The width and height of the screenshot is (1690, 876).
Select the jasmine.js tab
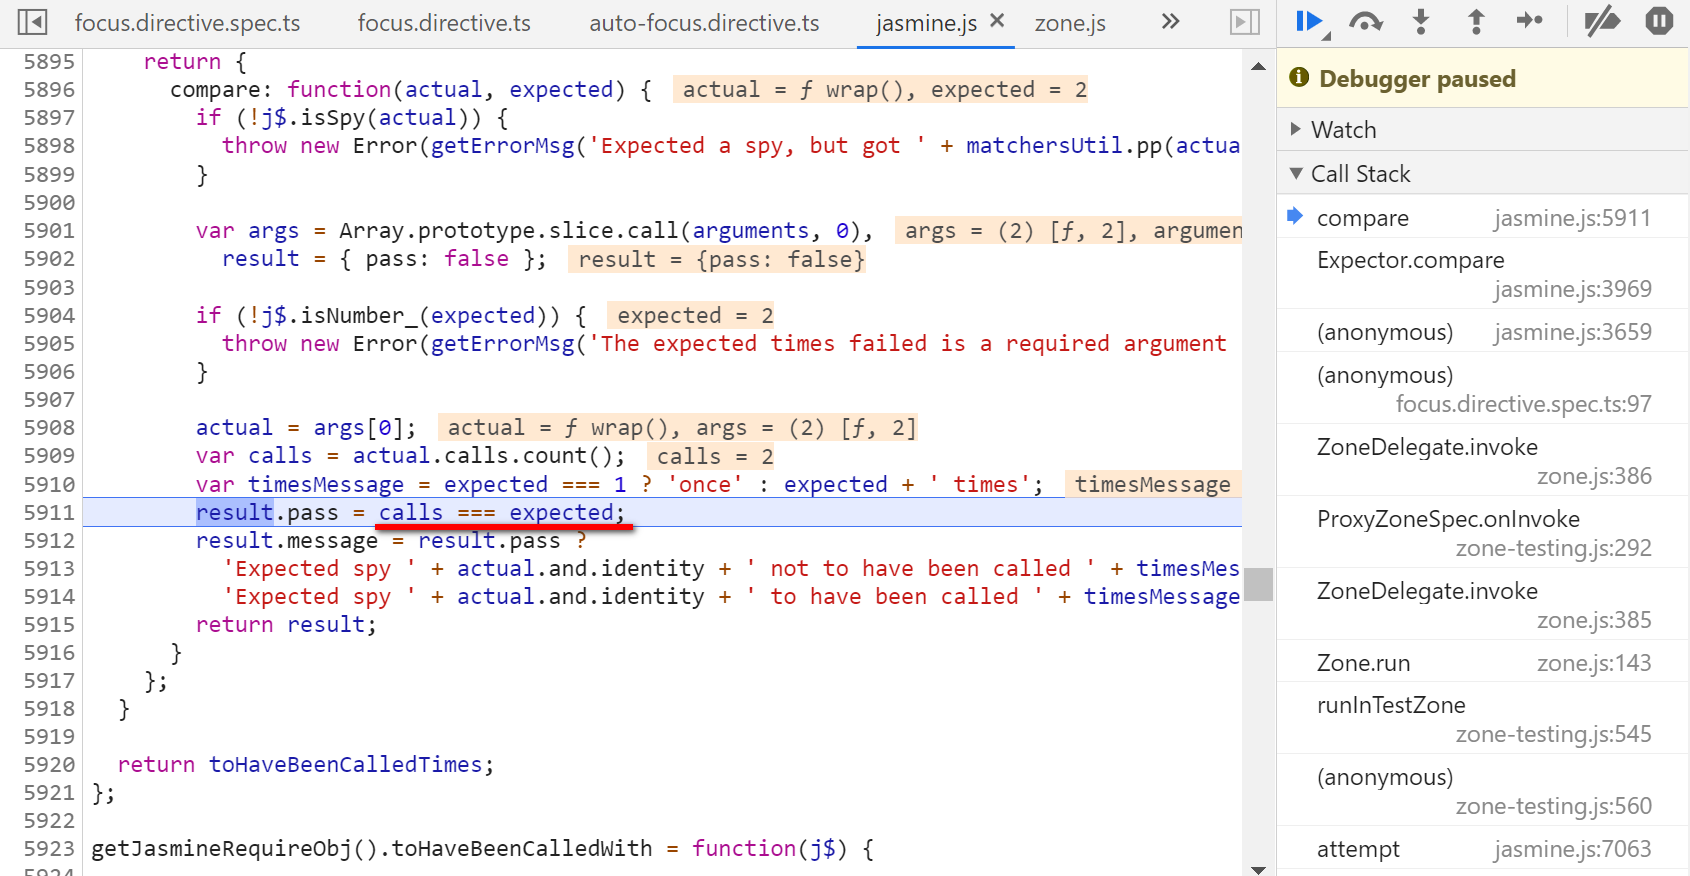point(926,23)
